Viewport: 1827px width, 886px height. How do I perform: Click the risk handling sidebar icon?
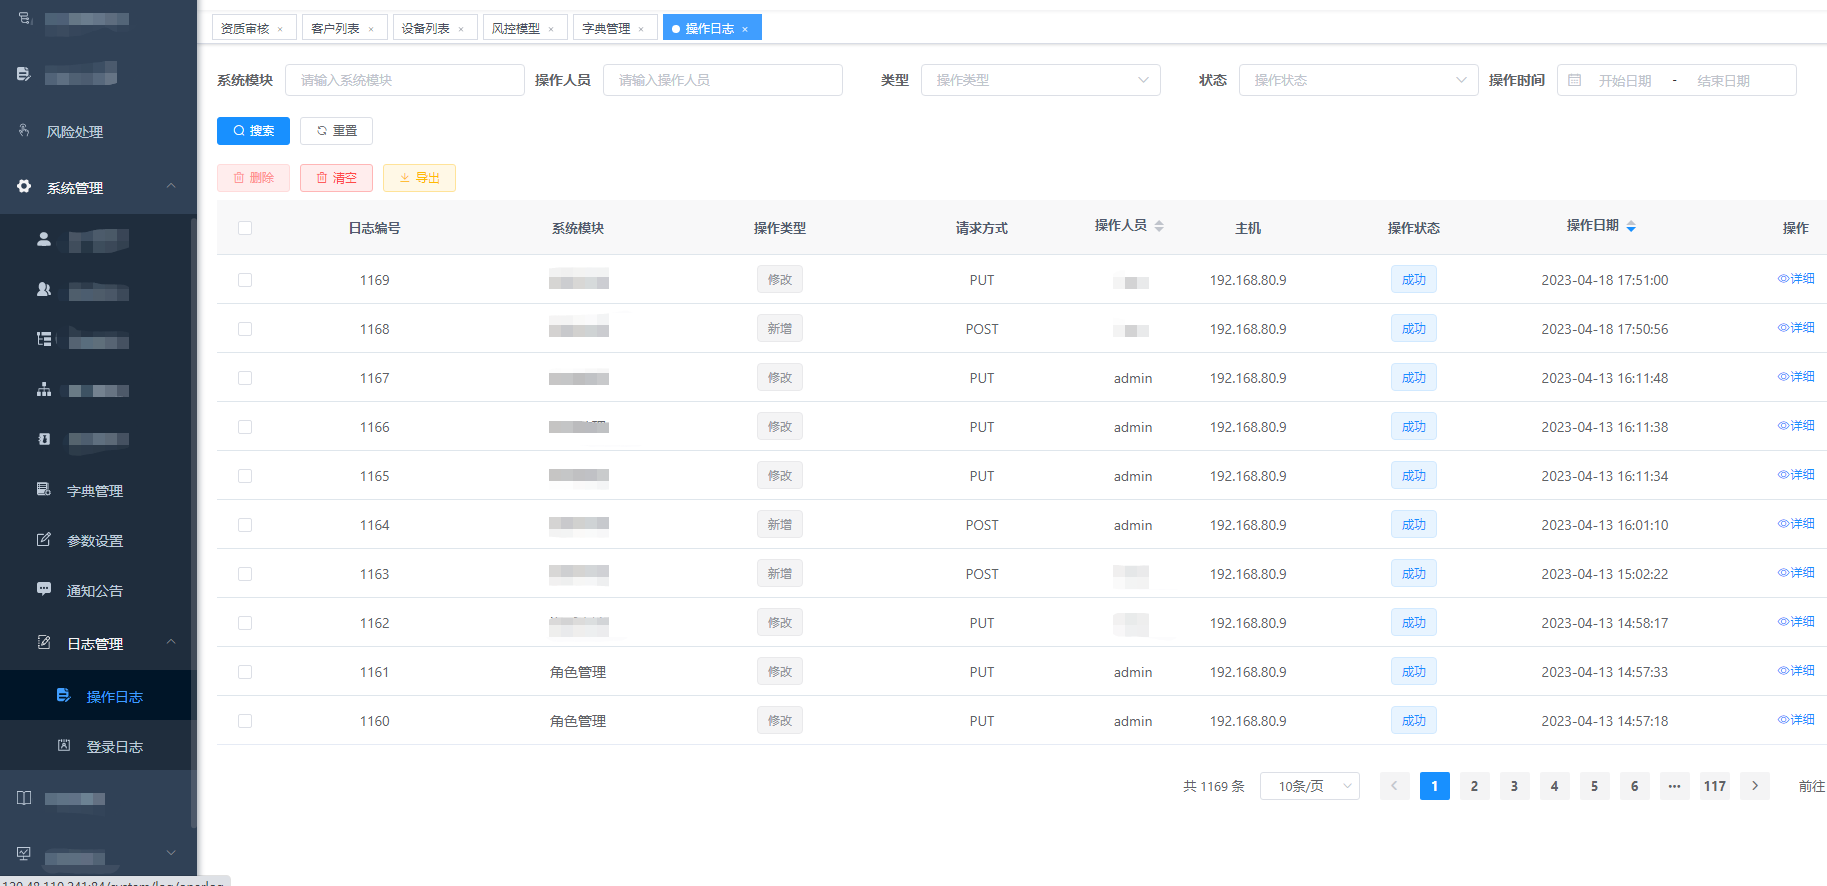24,130
